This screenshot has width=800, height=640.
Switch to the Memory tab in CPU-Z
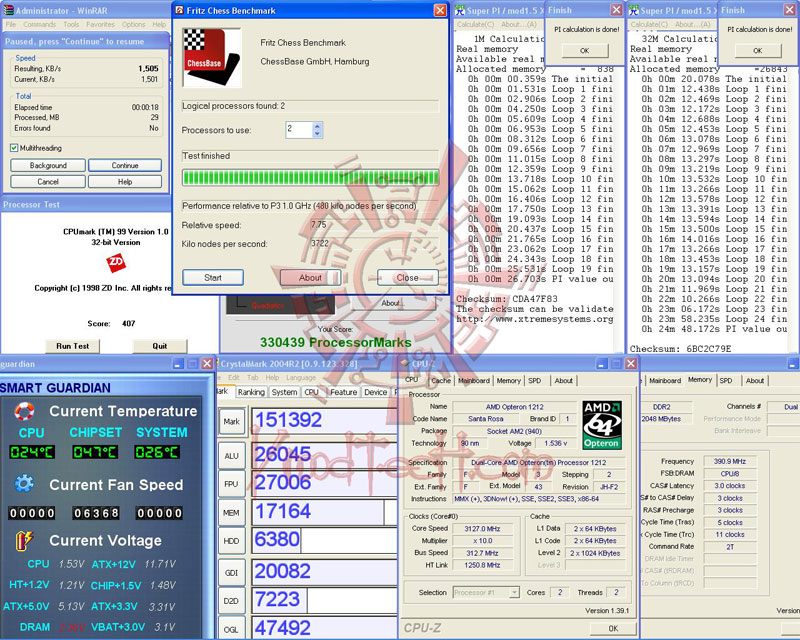click(509, 381)
